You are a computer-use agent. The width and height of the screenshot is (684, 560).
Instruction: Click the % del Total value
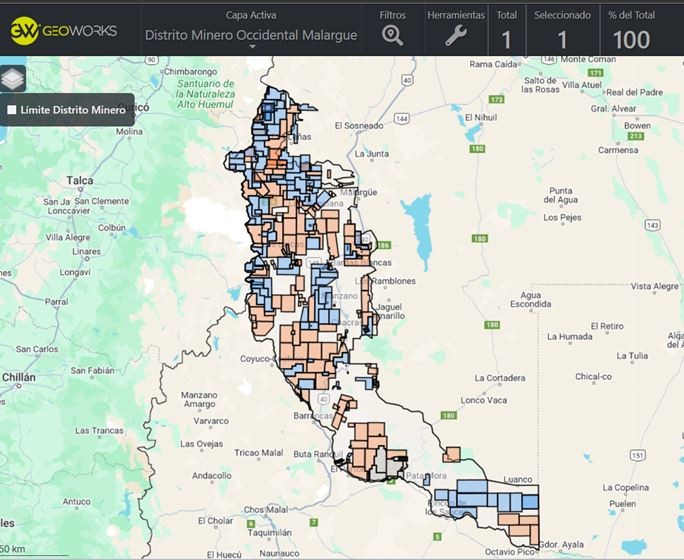[631, 40]
